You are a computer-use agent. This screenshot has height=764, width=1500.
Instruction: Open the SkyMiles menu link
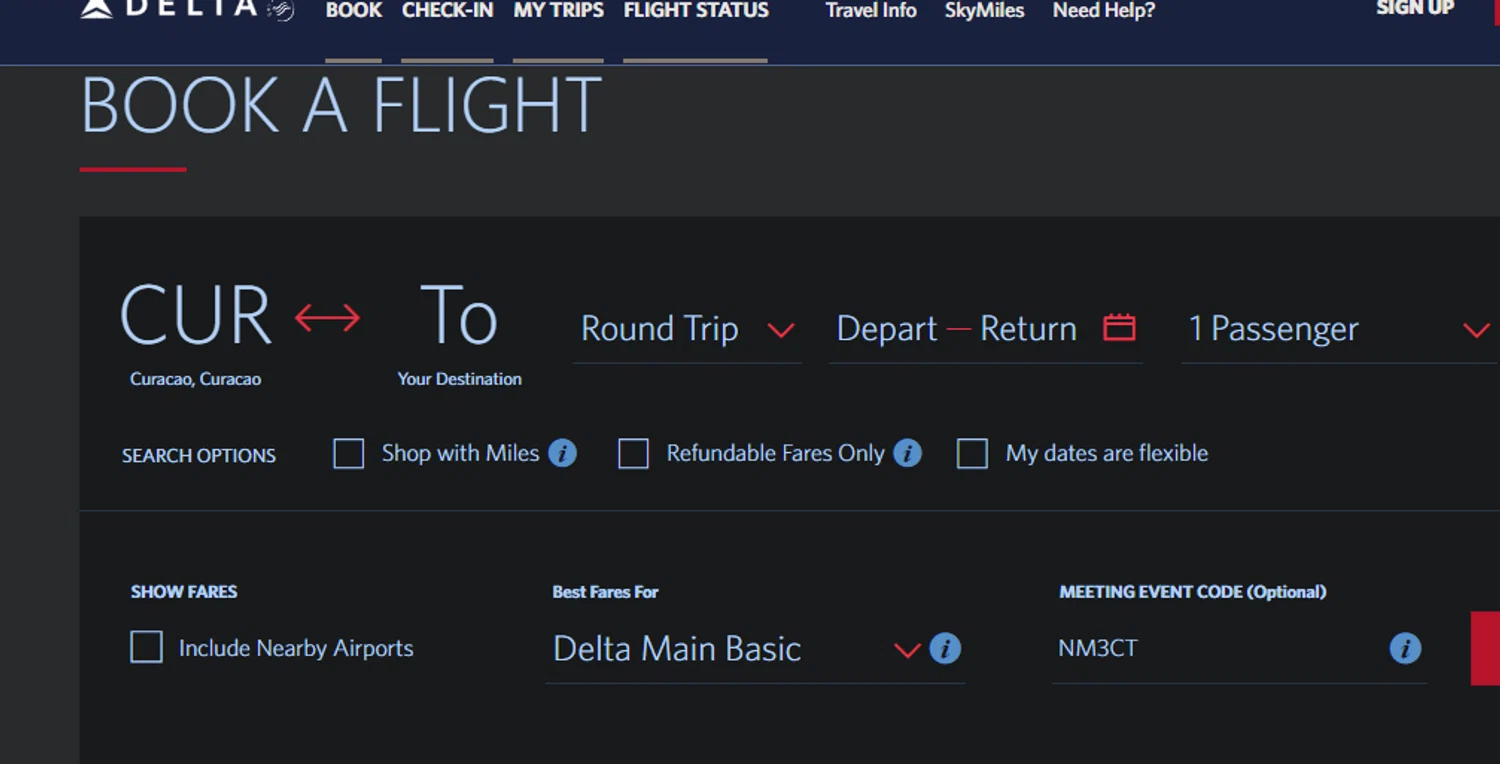point(984,11)
